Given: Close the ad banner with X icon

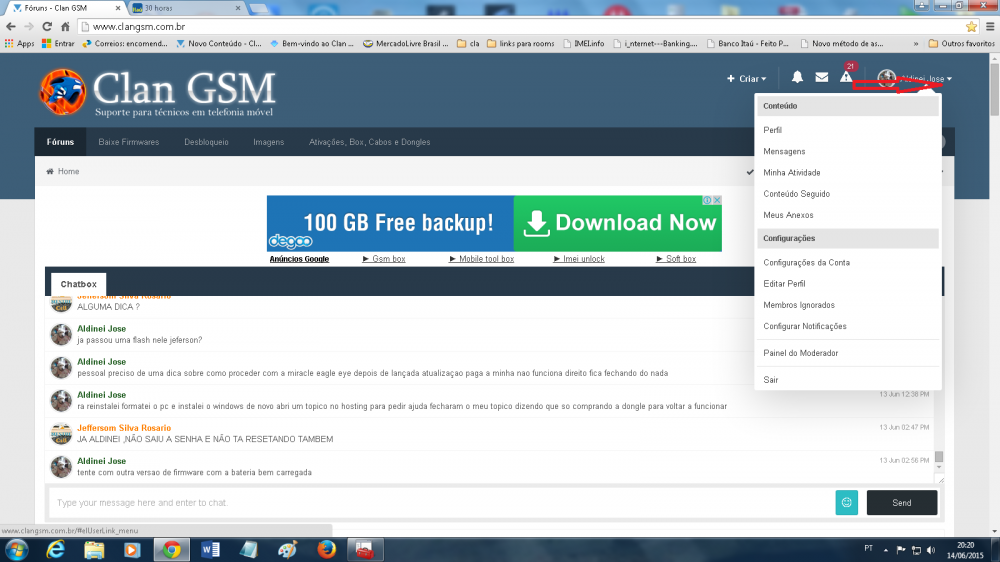Looking at the screenshot, I should (x=717, y=200).
